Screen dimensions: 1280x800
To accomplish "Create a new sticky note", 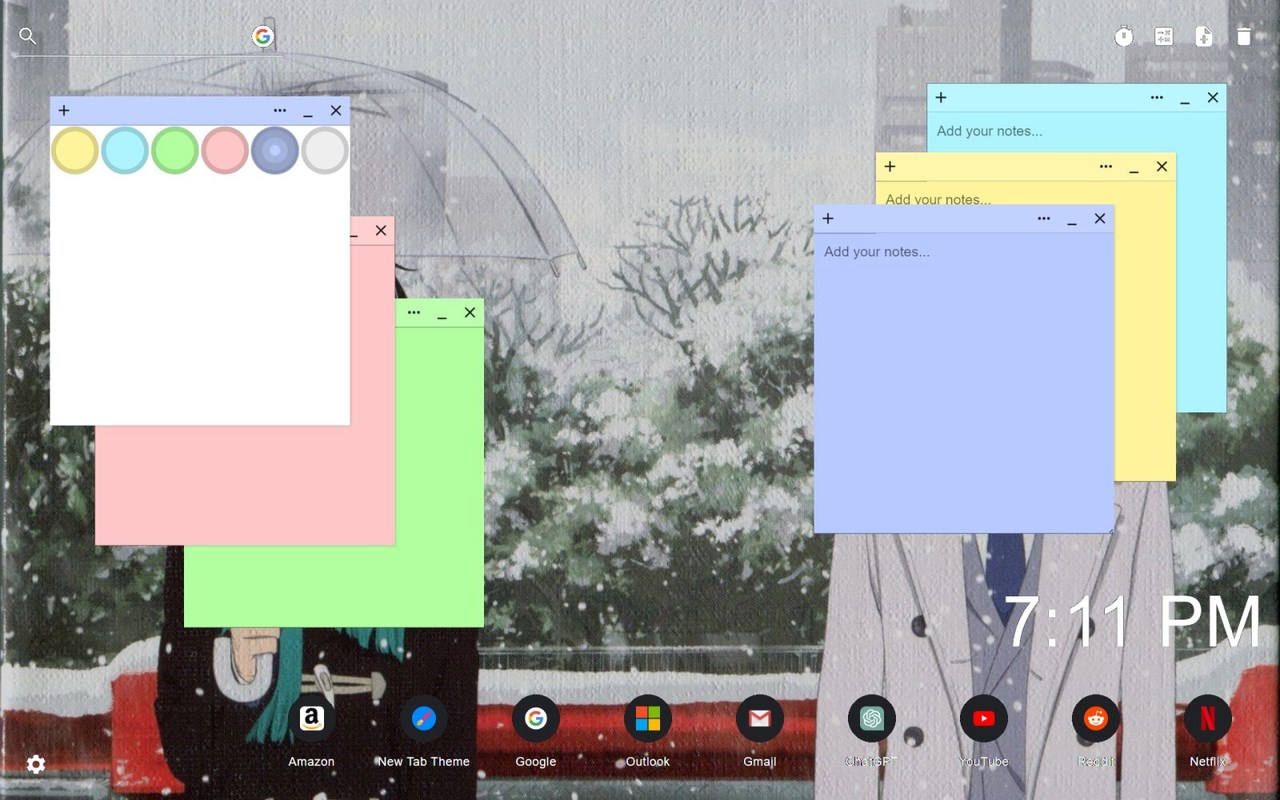I will click(x=1204, y=37).
